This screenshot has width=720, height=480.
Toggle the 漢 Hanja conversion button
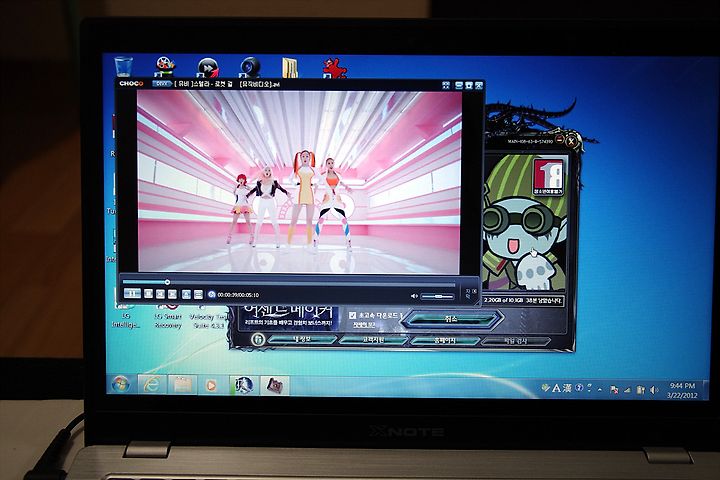click(567, 388)
